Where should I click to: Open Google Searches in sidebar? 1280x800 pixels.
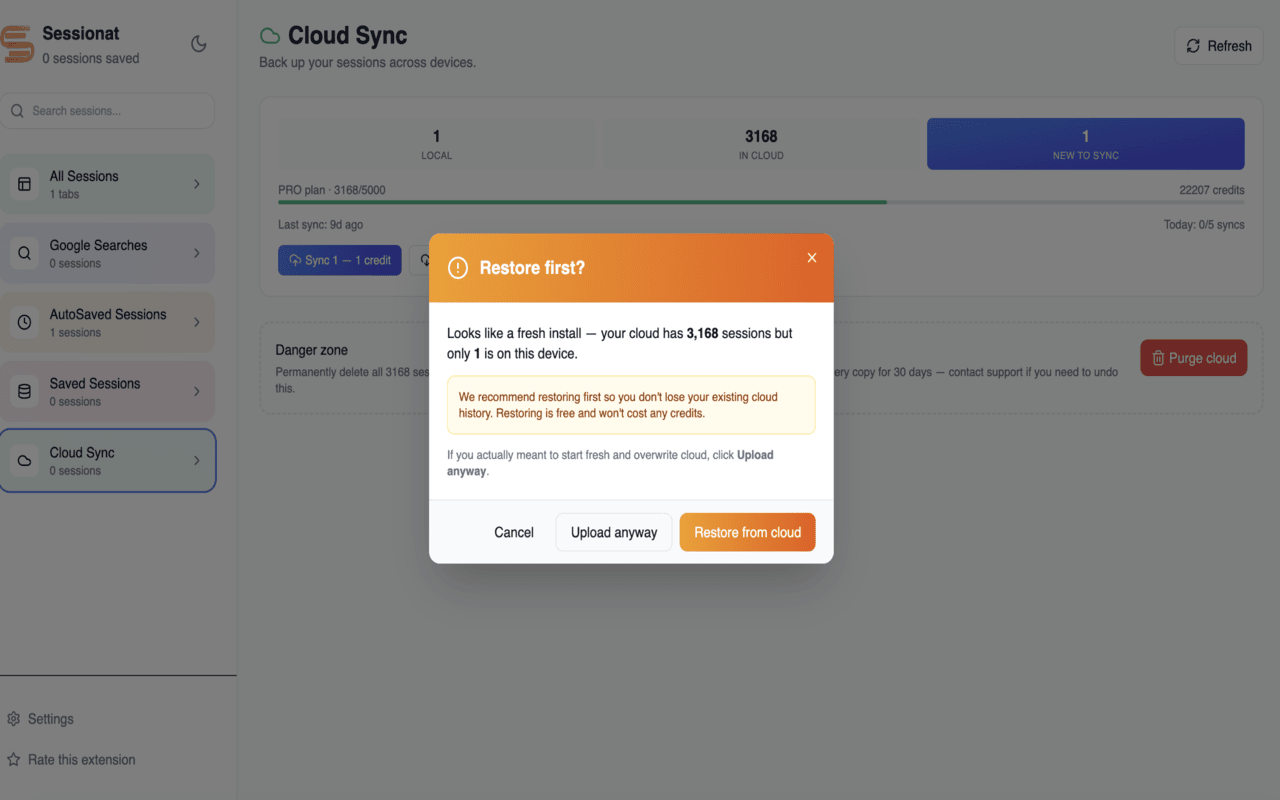[x=107, y=253]
